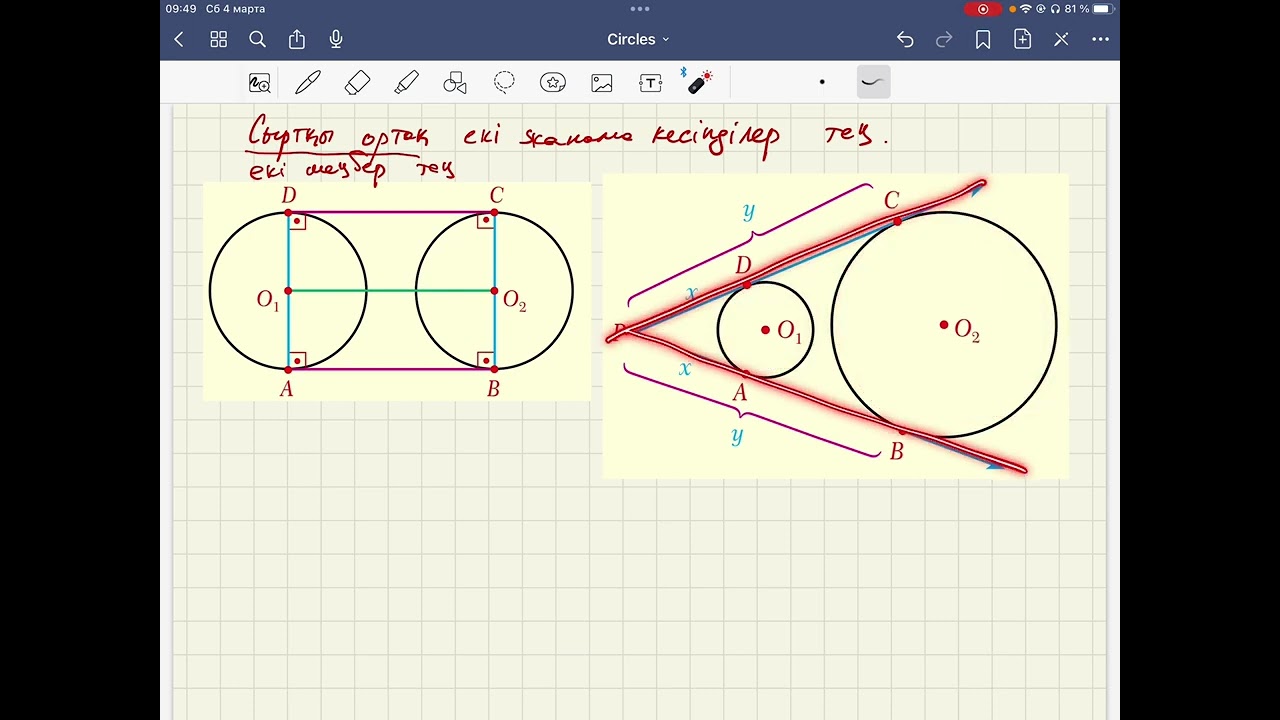Tap the red screen recording indicator
The width and height of the screenshot is (1280, 720).
click(983, 9)
